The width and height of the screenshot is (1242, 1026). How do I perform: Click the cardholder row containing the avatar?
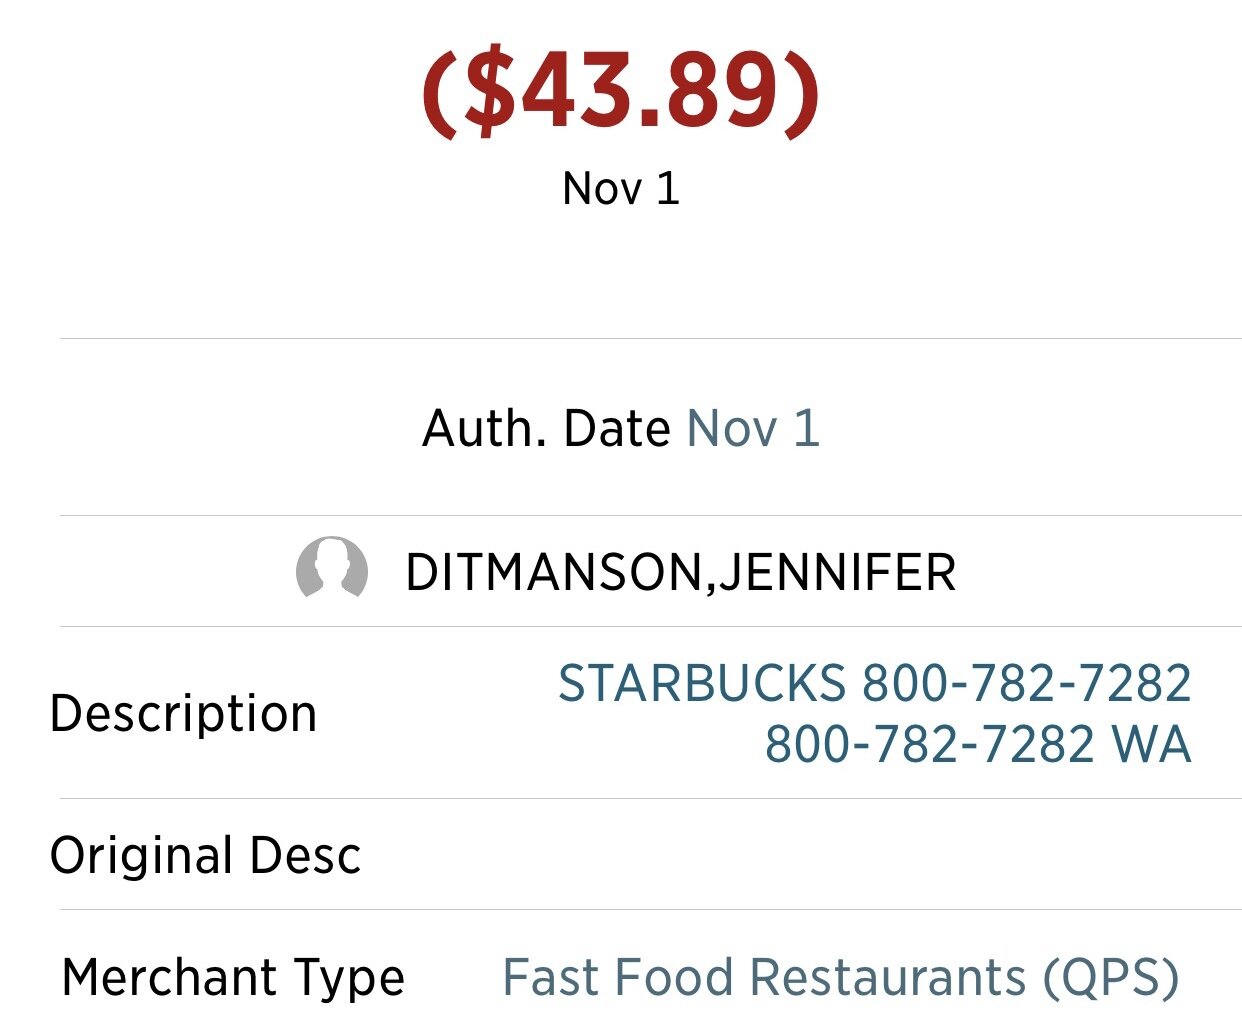[x=620, y=570]
